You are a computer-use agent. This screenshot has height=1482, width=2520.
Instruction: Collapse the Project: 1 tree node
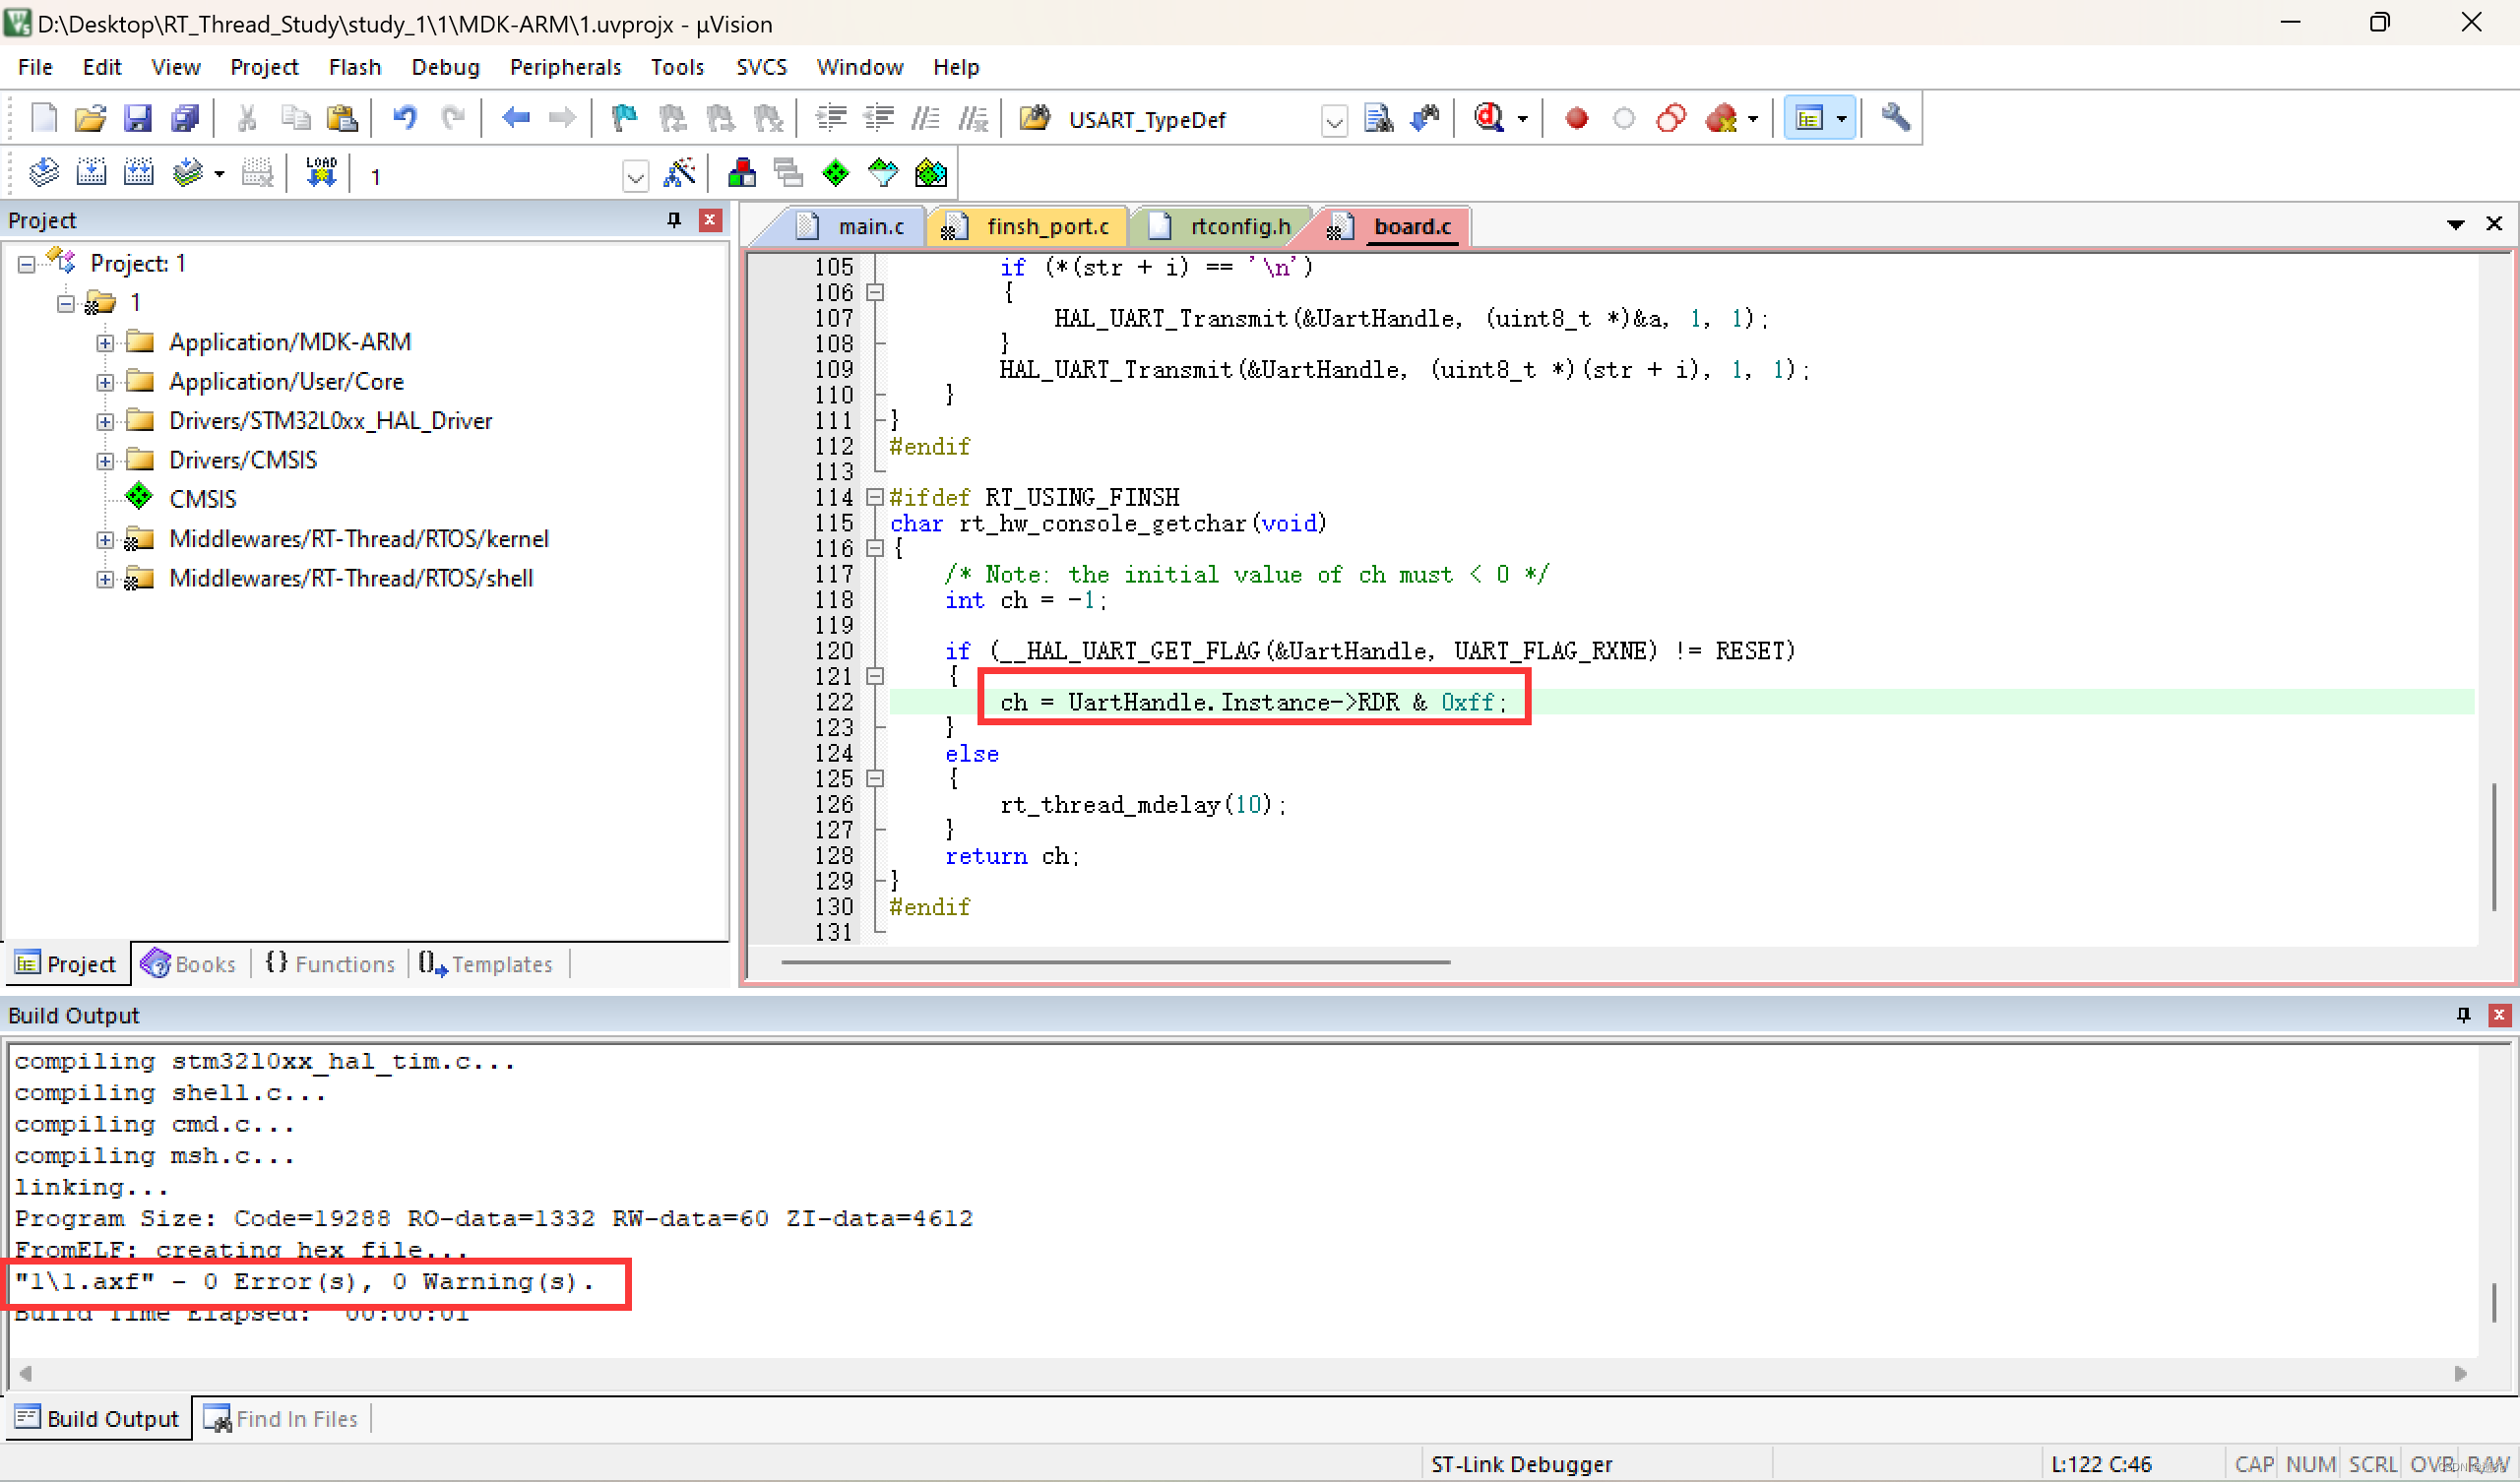[x=25, y=263]
